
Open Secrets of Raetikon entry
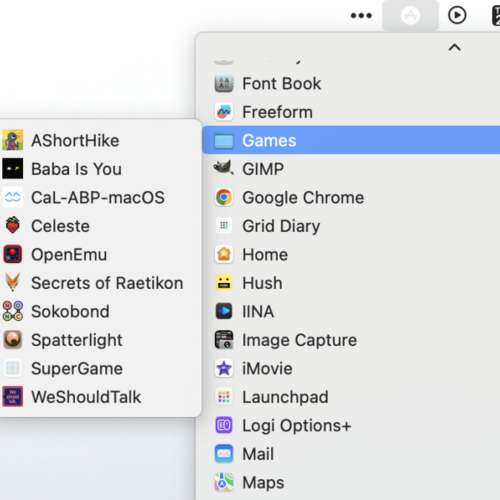pos(101,283)
